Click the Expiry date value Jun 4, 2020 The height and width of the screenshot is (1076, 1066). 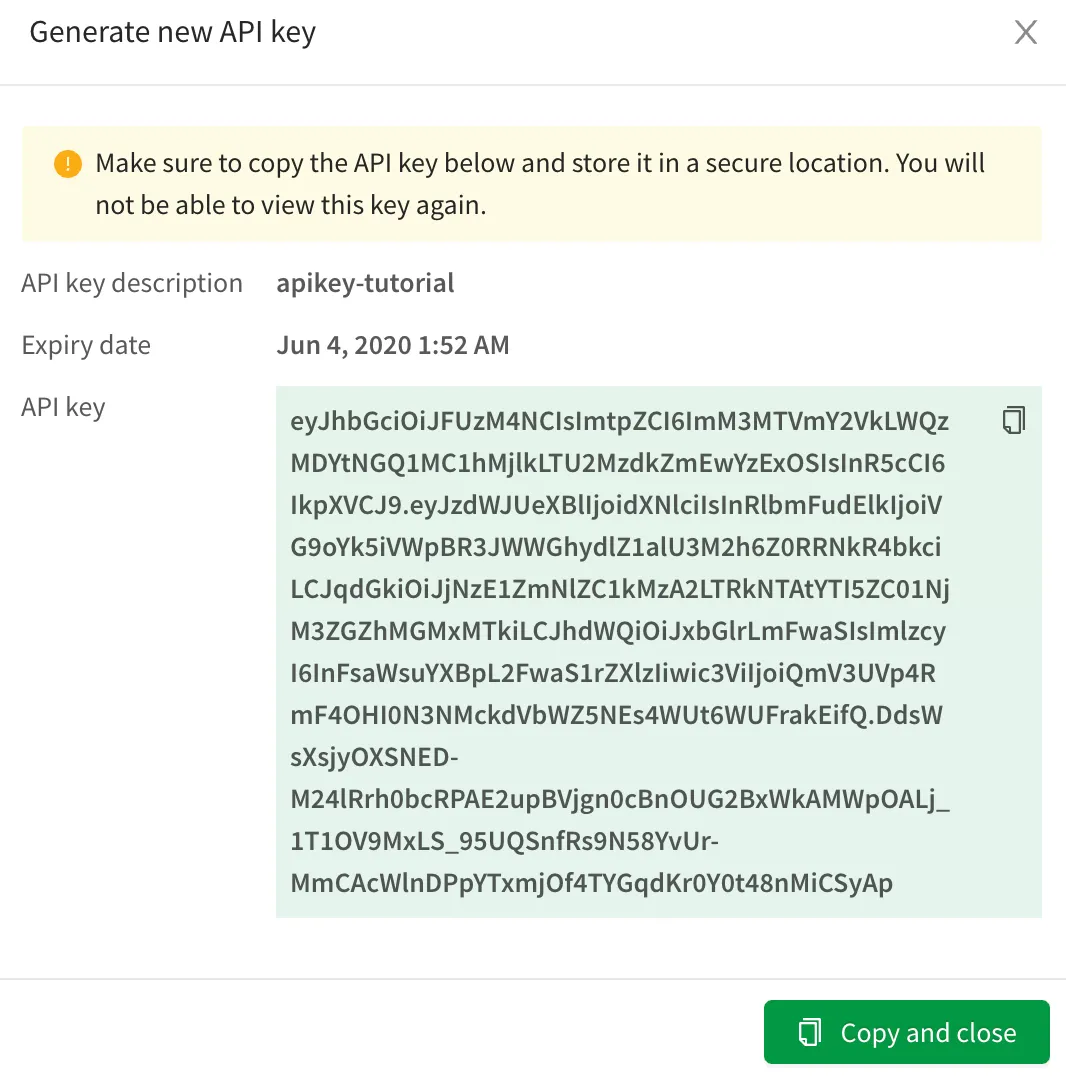[392, 345]
